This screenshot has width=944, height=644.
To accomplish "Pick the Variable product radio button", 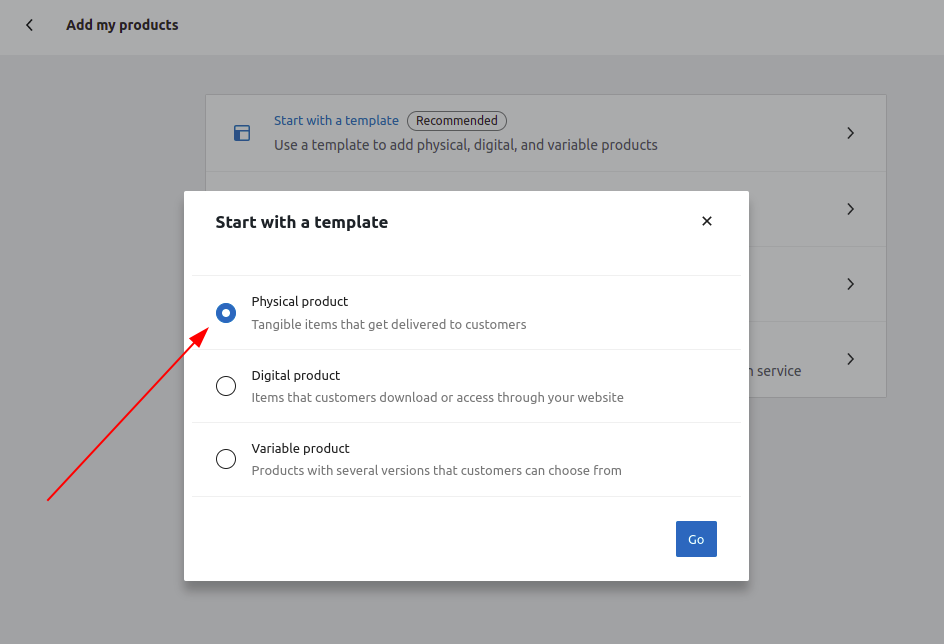I will point(226,459).
